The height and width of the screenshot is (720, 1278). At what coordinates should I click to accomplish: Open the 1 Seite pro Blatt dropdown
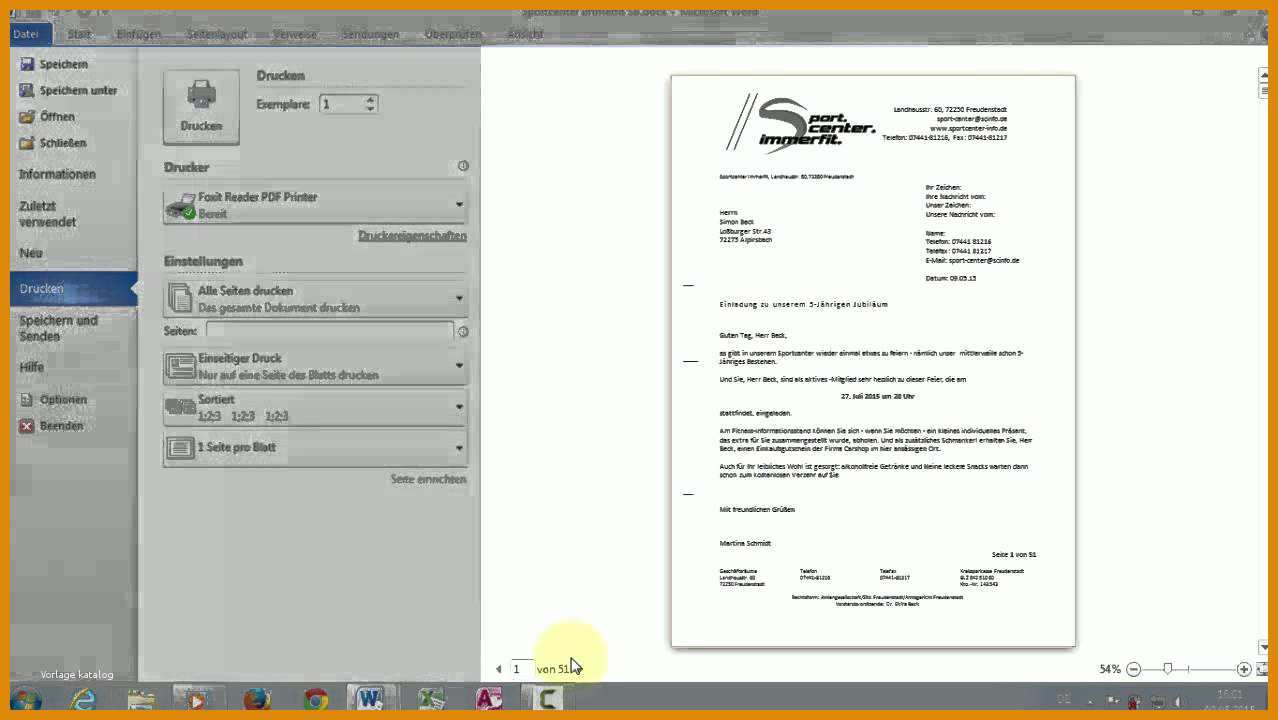pos(315,447)
